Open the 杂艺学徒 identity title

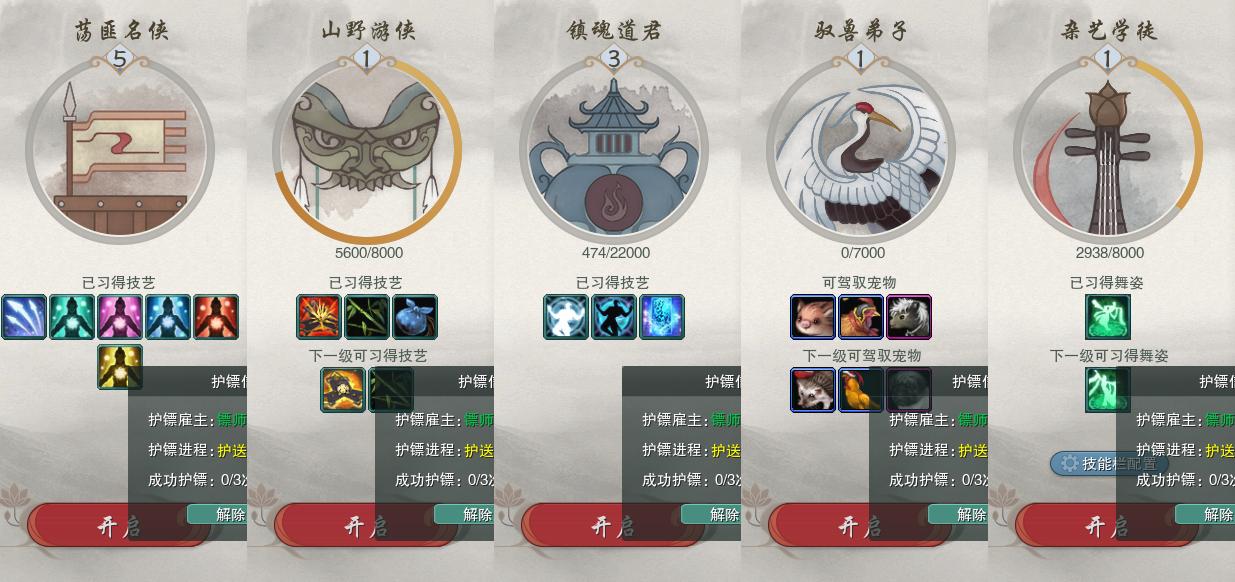1108,30
